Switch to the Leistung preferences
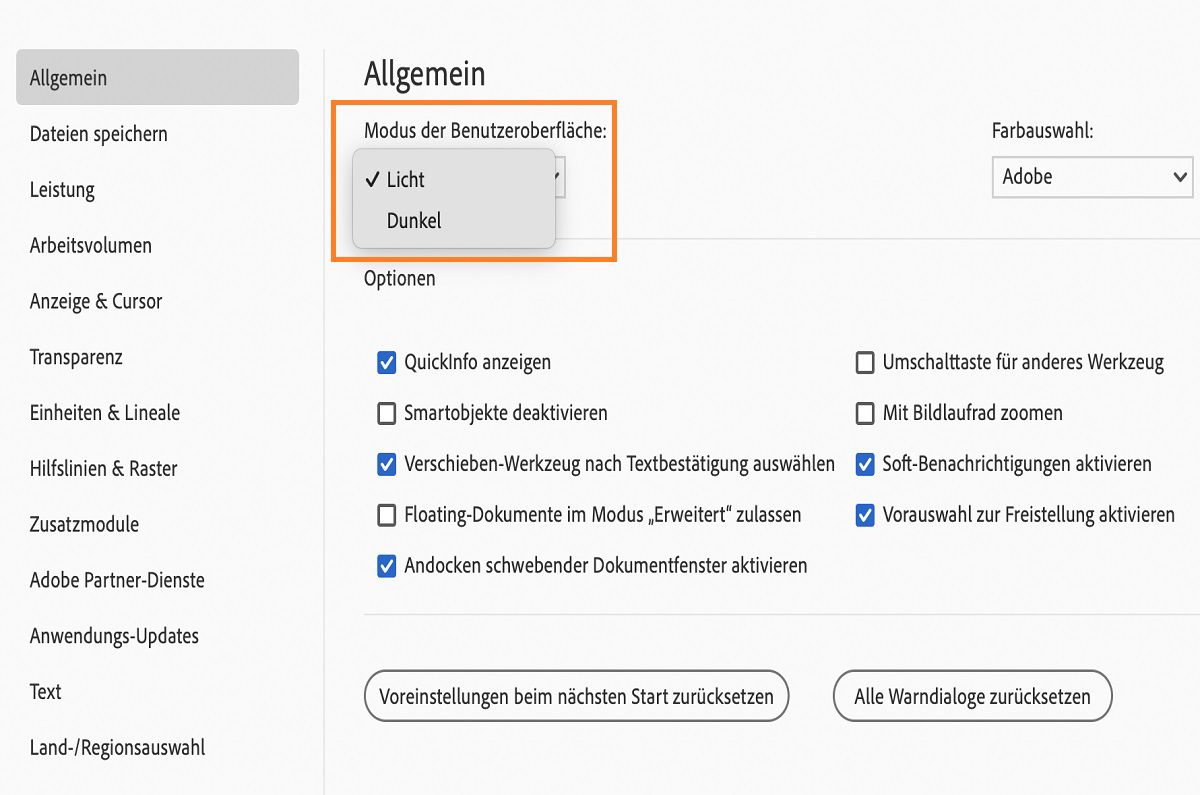Screen dimensions: 1200x795 point(62,190)
